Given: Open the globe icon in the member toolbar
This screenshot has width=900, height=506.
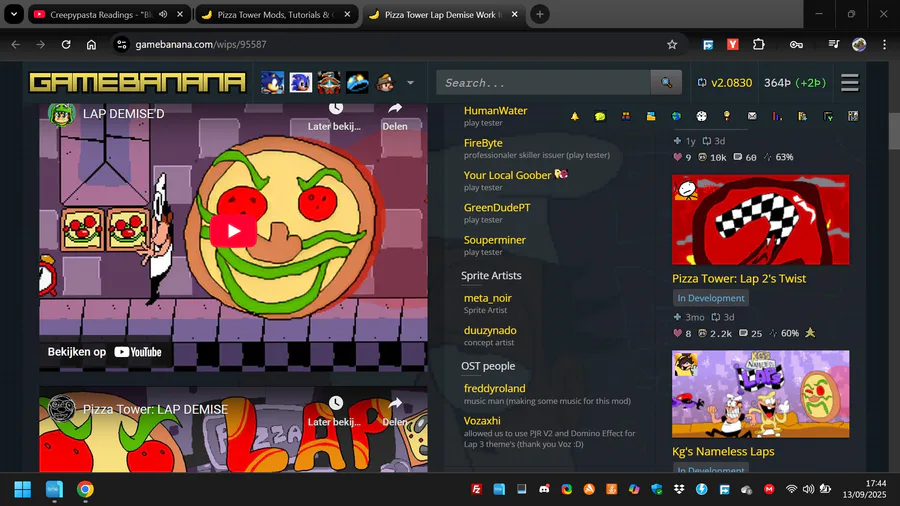Looking at the screenshot, I should [x=677, y=116].
